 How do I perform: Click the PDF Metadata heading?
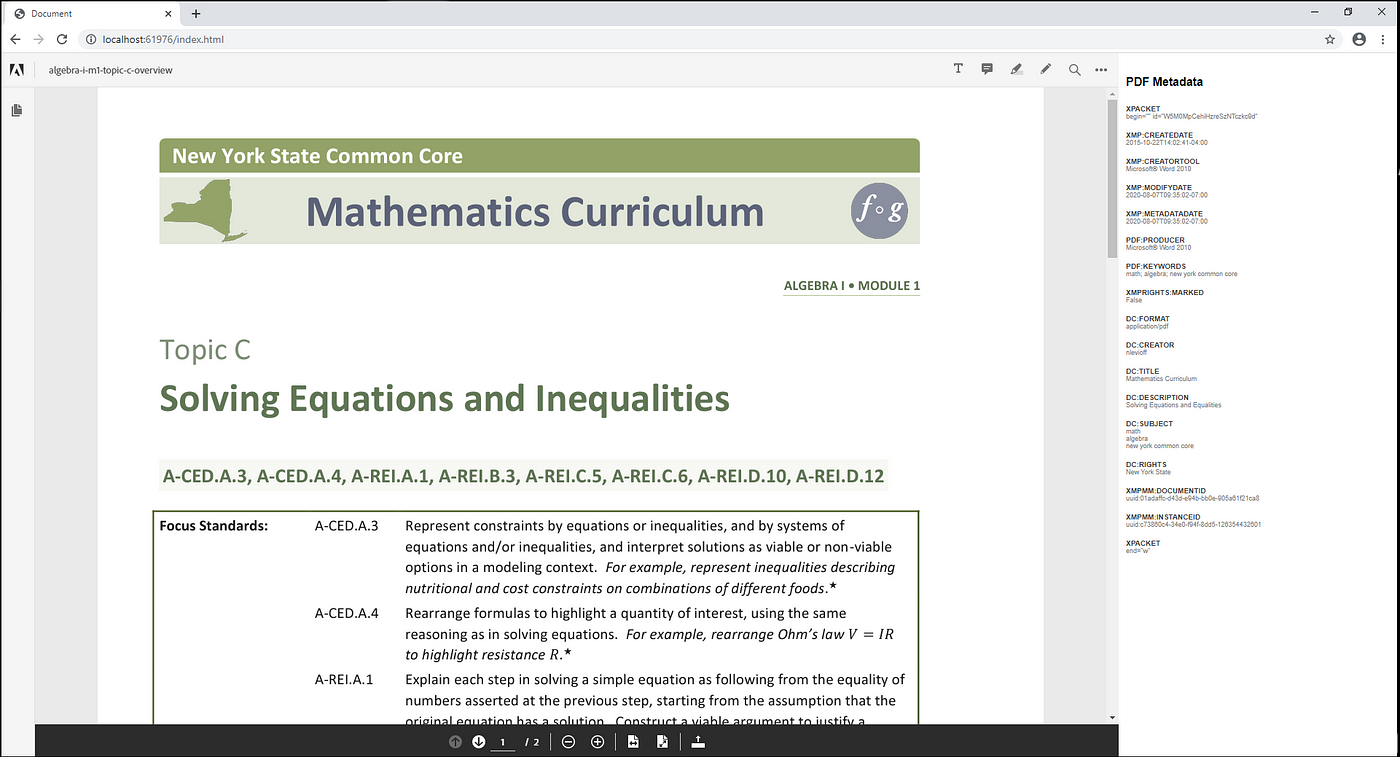[1164, 82]
